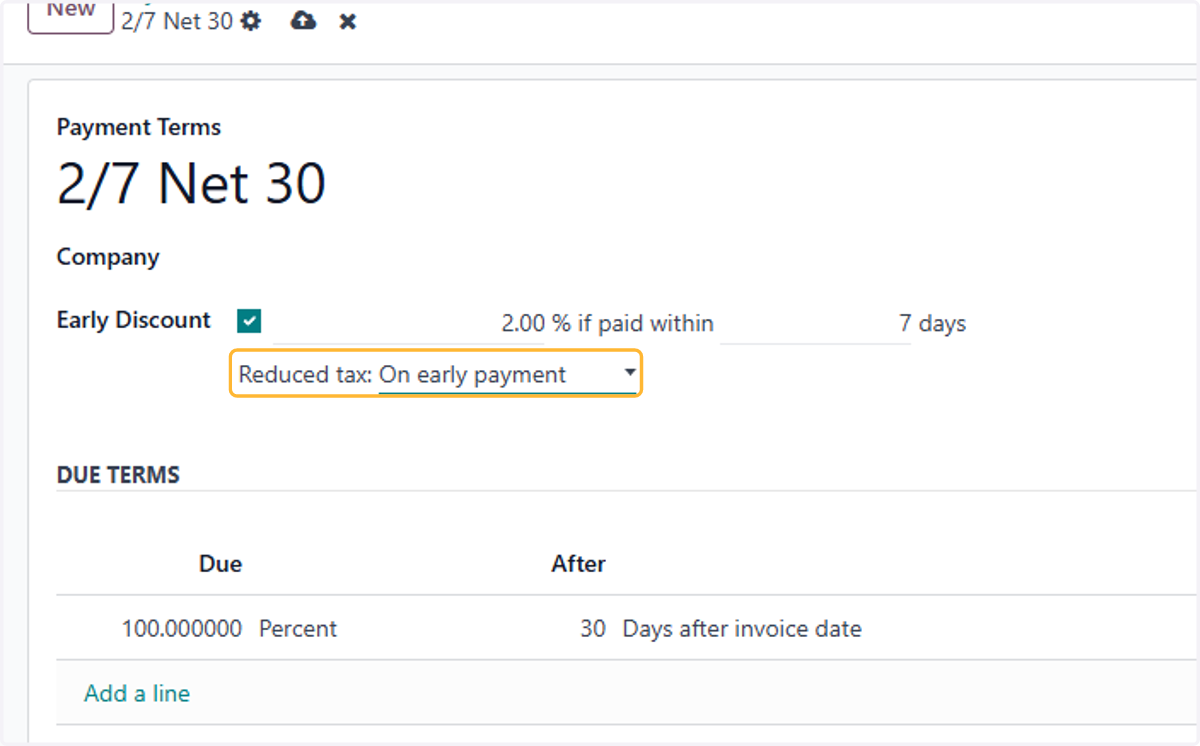Open the gear actions menu beside 2/7 Net 30

pyautogui.click(x=251, y=21)
